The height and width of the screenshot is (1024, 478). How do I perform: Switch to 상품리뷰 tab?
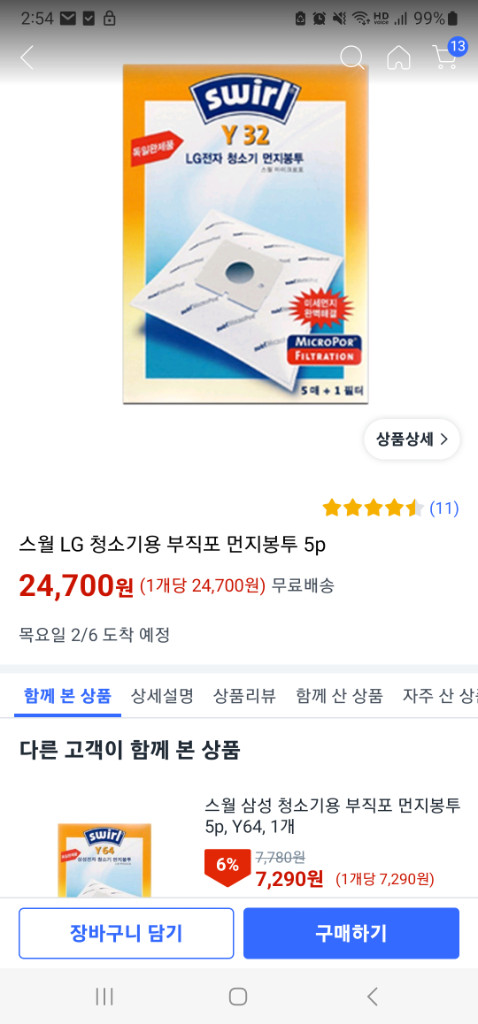[x=244, y=696]
